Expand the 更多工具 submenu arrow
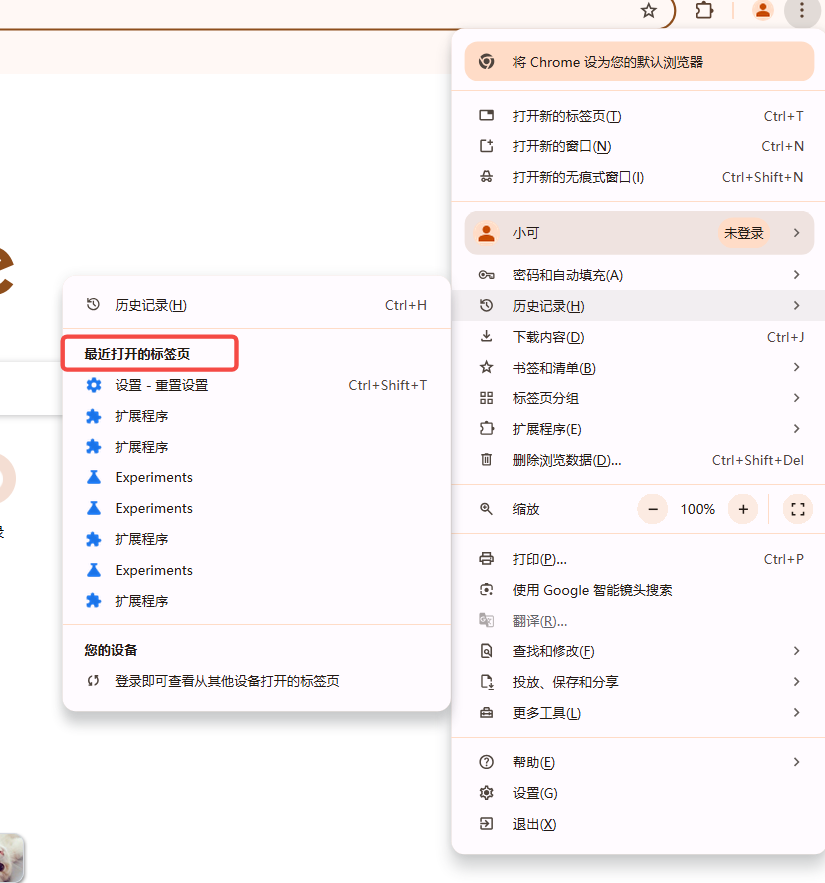 click(796, 712)
